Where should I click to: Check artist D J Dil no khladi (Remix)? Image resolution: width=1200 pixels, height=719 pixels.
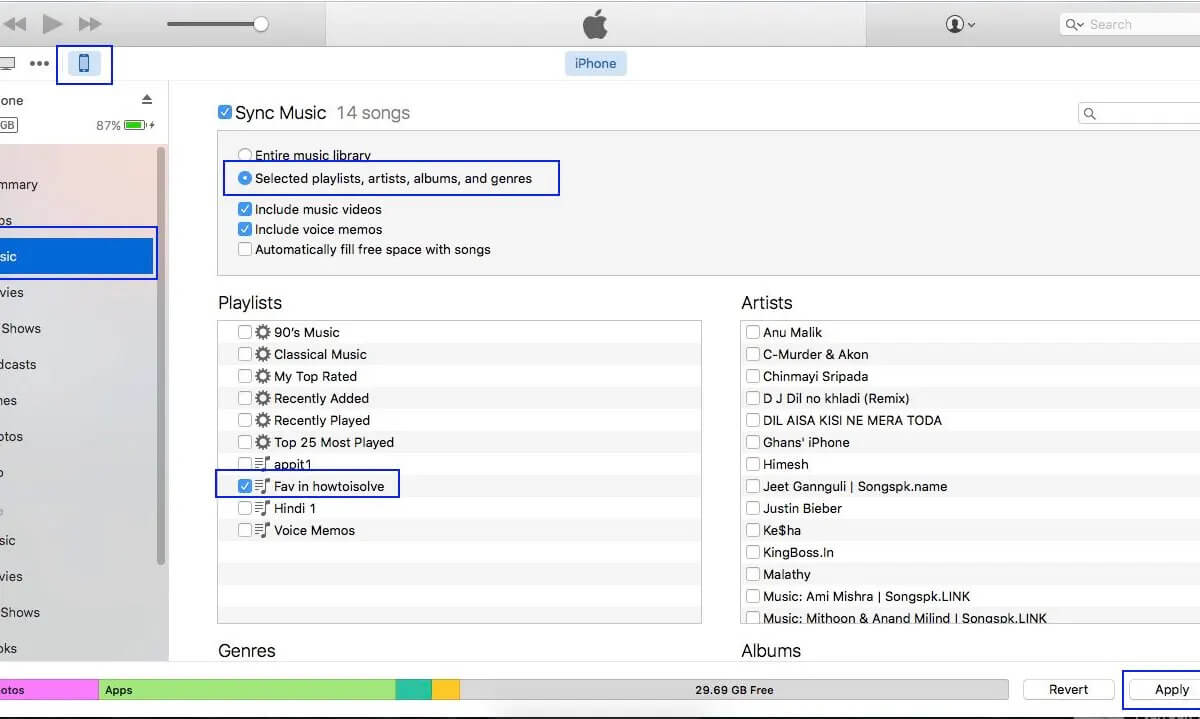click(753, 398)
